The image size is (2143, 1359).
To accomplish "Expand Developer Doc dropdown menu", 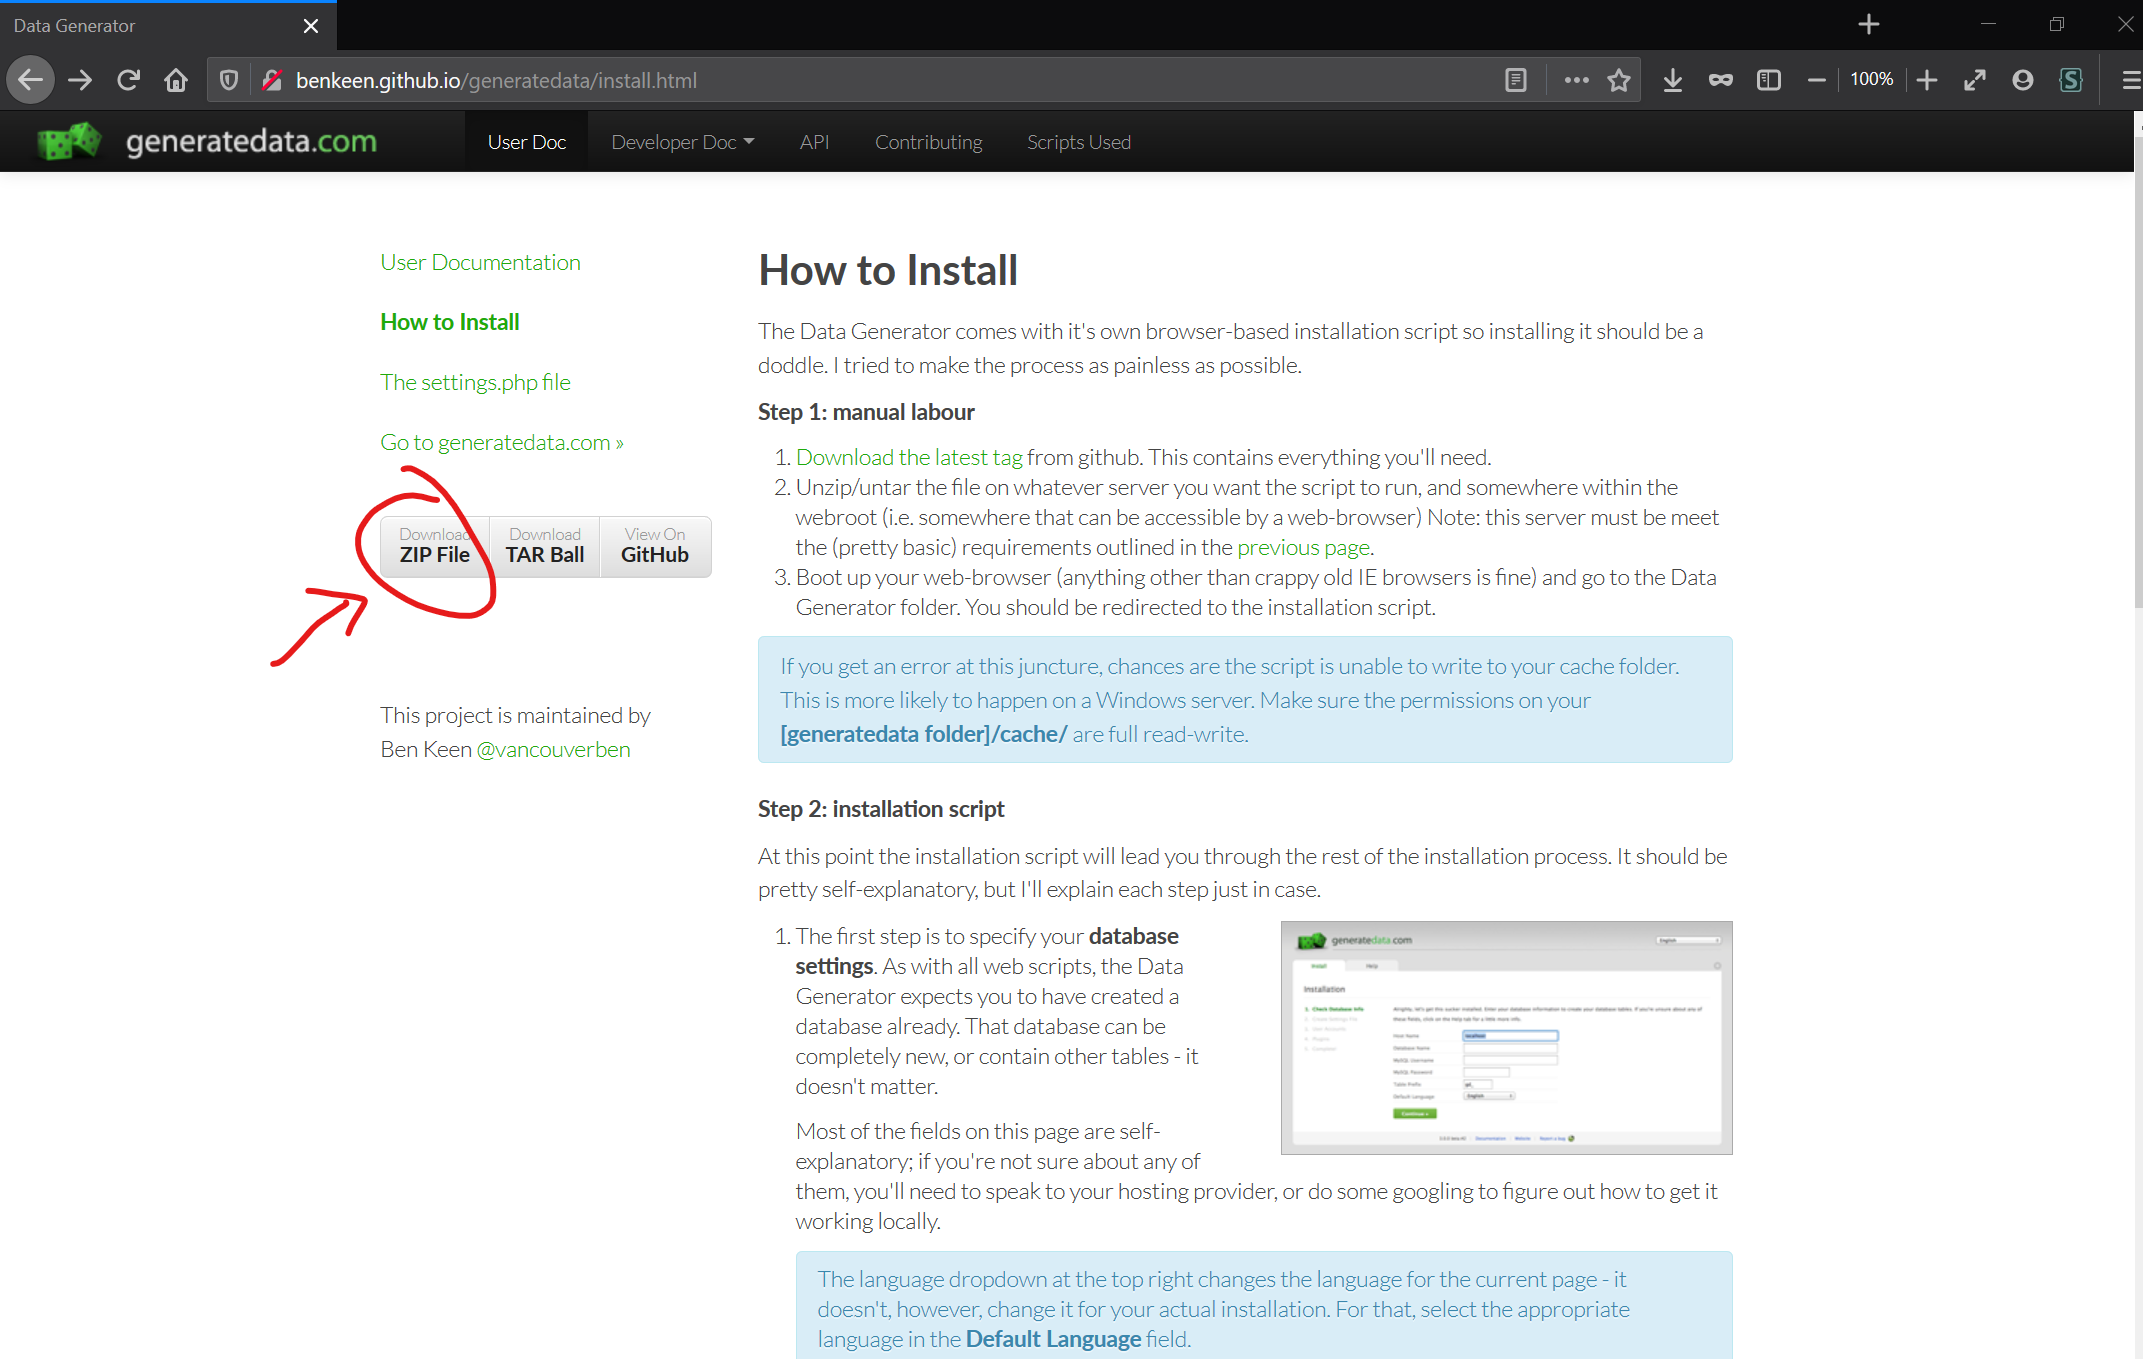I will (x=682, y=142).
